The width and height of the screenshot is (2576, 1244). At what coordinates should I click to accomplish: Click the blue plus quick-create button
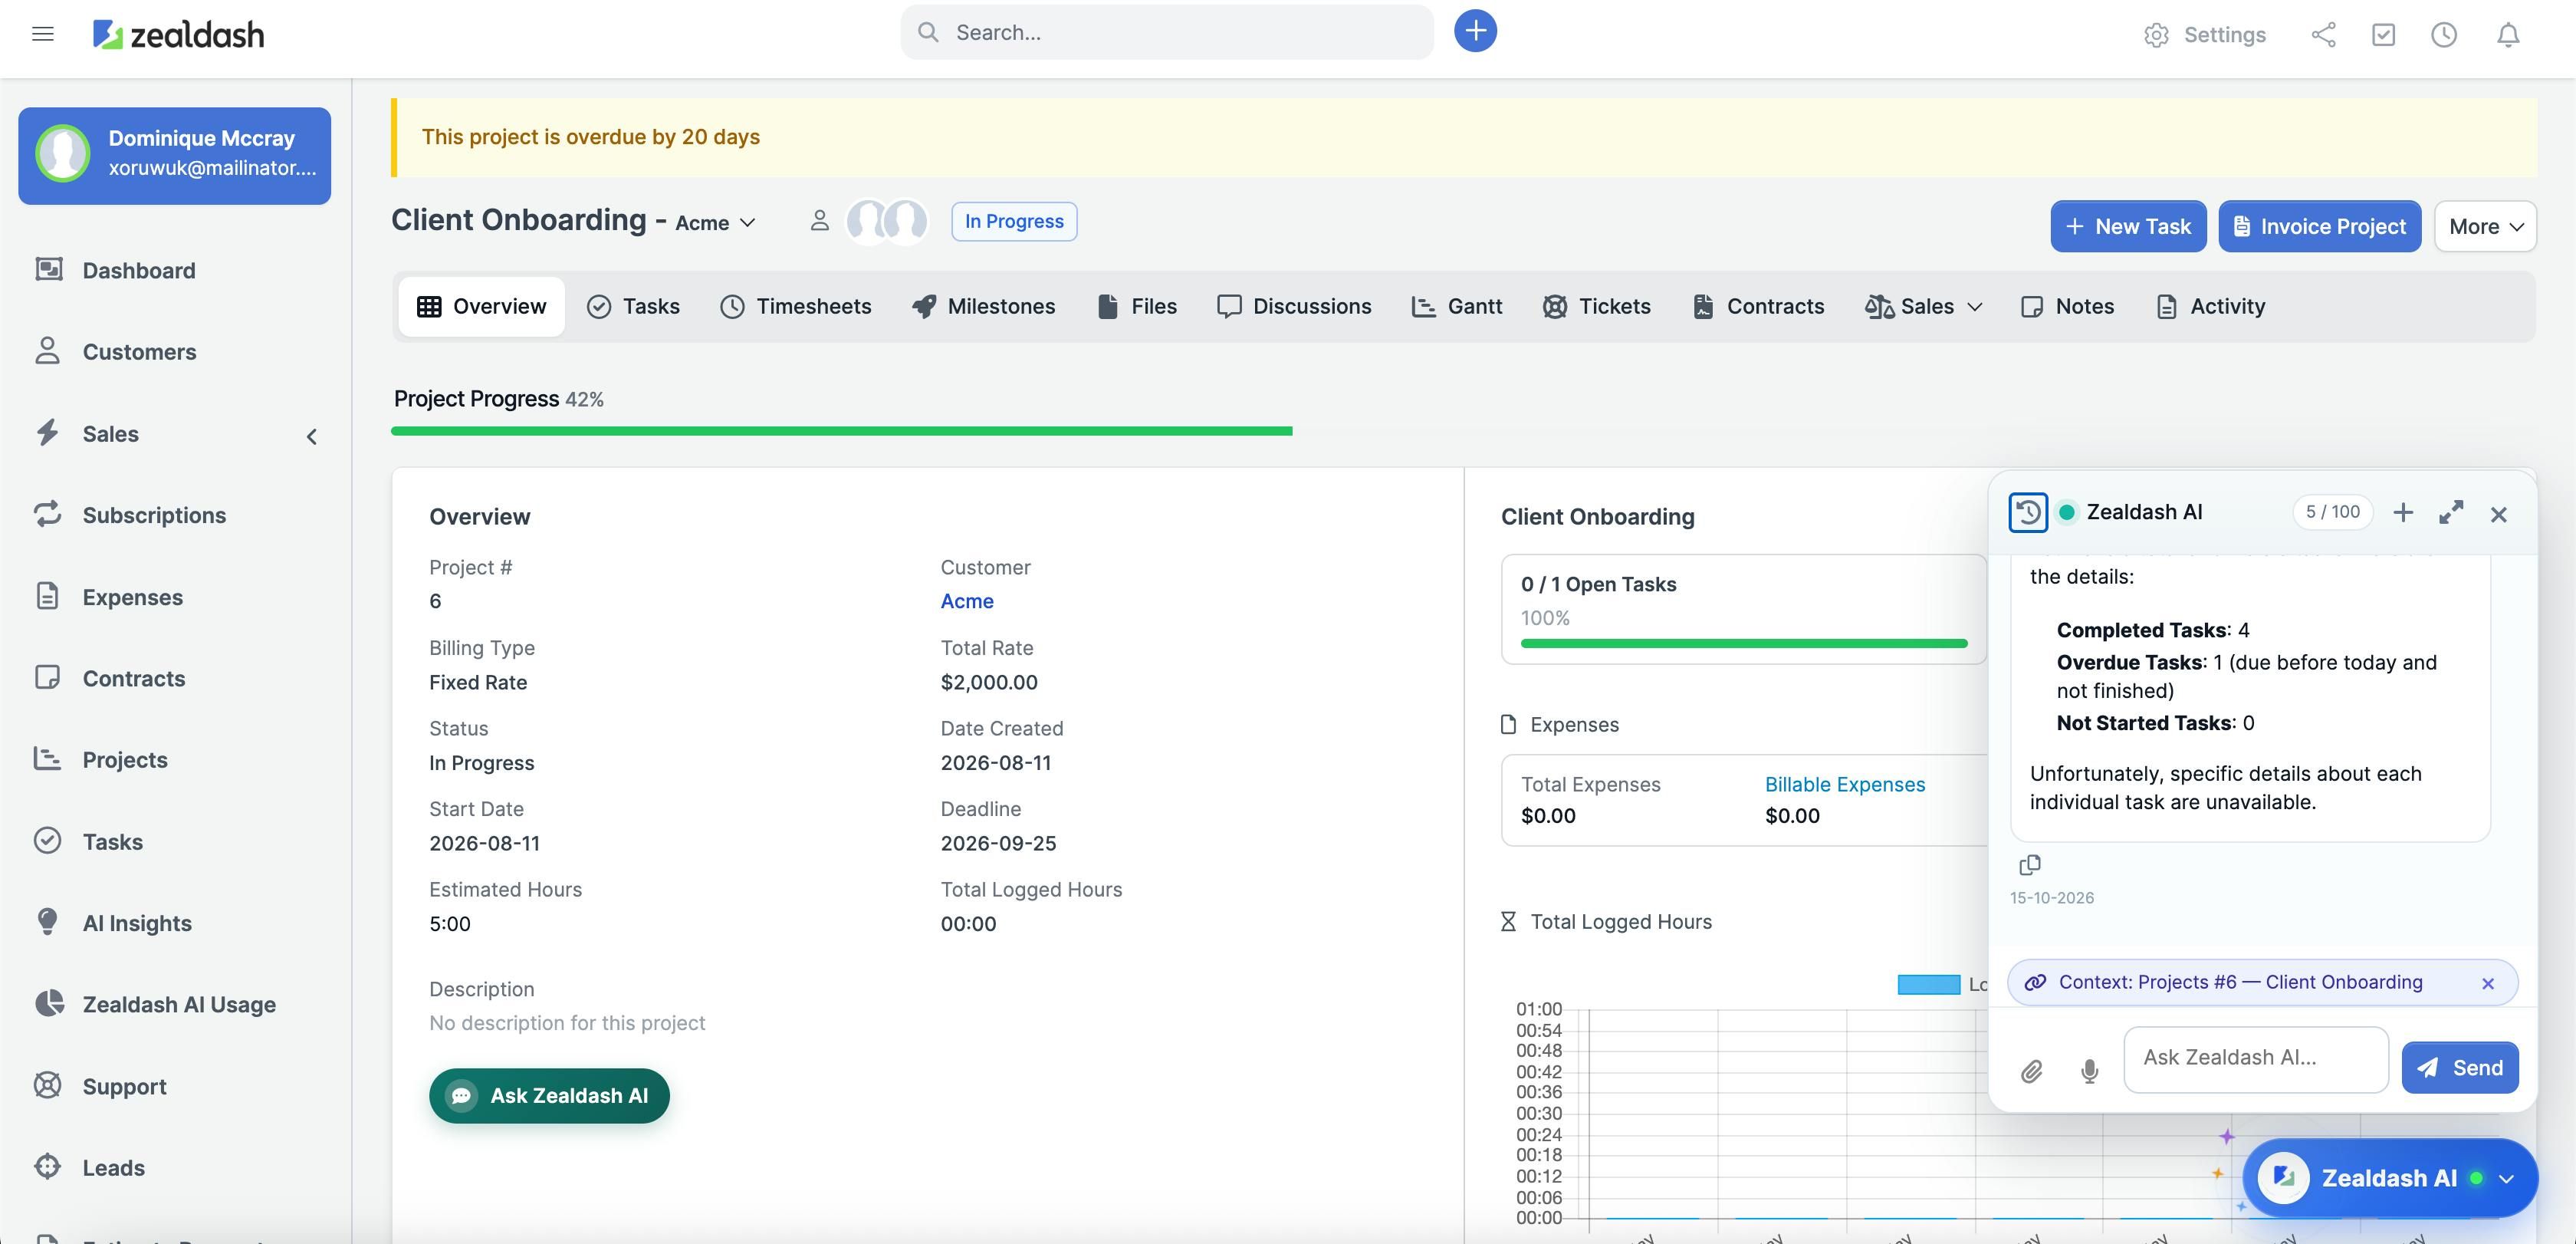coord(1475,31)
